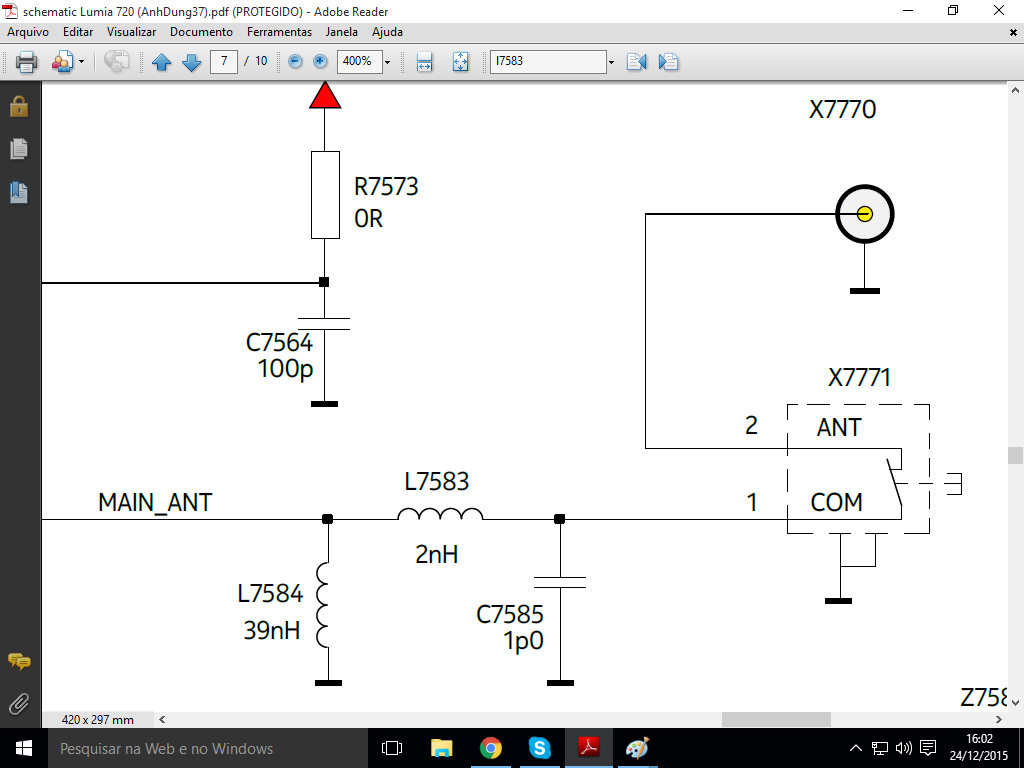This screenshot has height=768, width=1024.
Task: Open the zoom level dropdown arrow
Action: (x=387, y=62)
